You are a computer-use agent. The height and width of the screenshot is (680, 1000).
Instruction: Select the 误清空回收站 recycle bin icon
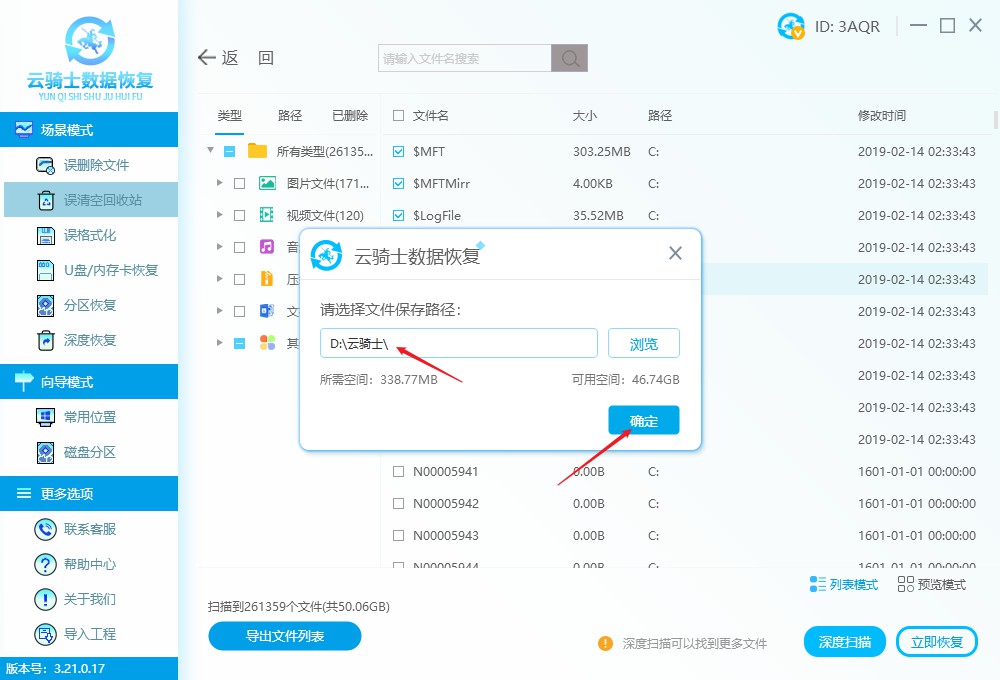[x=46, y=200]
